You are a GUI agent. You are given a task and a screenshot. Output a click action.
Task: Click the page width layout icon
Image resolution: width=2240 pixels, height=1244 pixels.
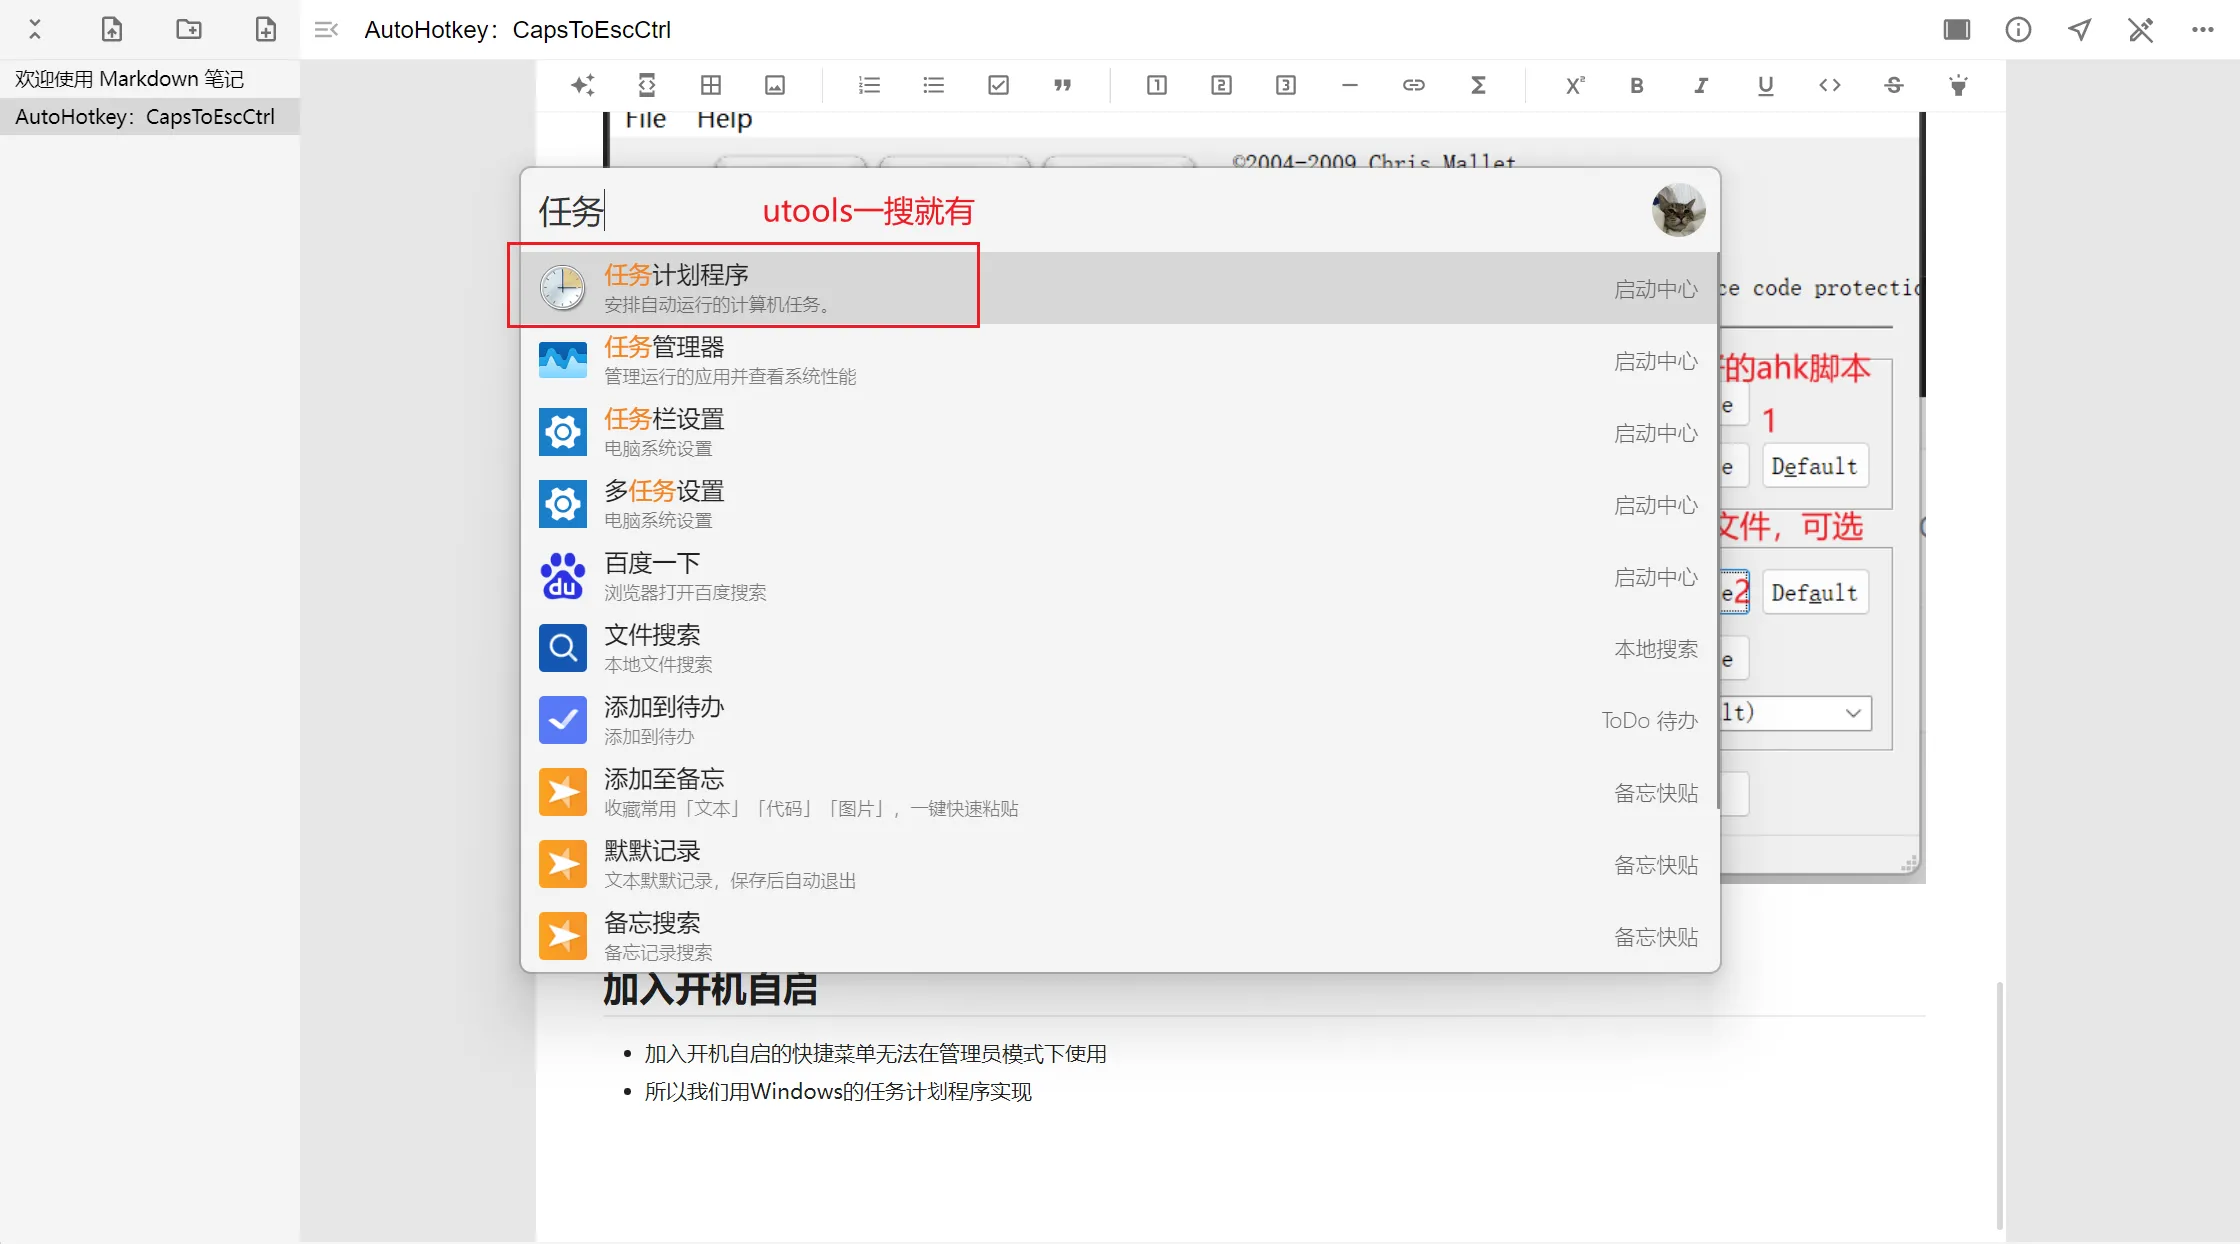pos(1957,29)
